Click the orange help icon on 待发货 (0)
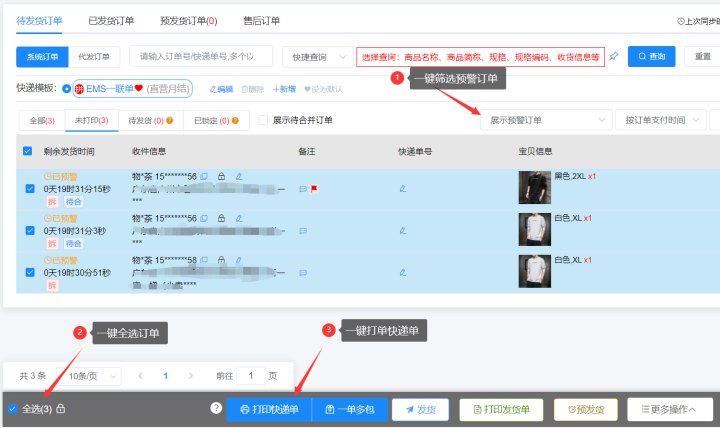 (169, 121)
